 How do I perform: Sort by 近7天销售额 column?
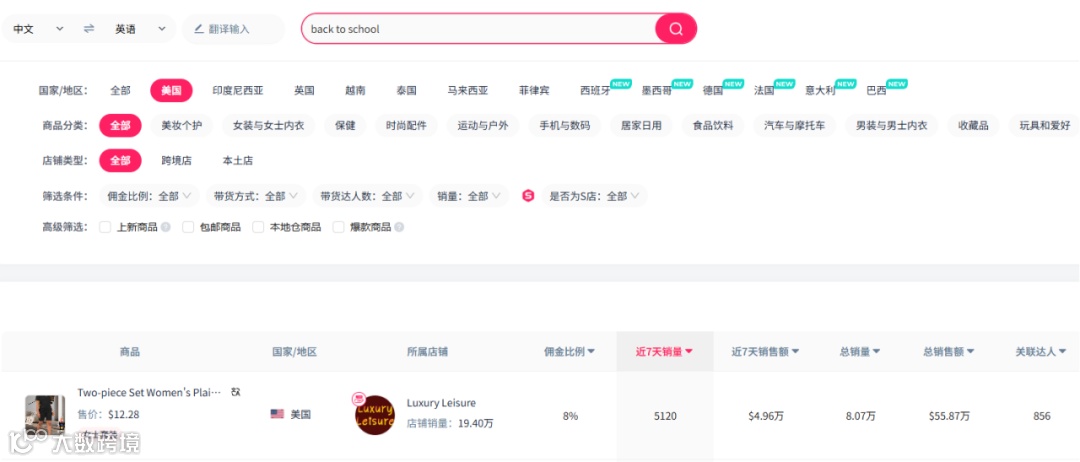[x=765, y=352]
